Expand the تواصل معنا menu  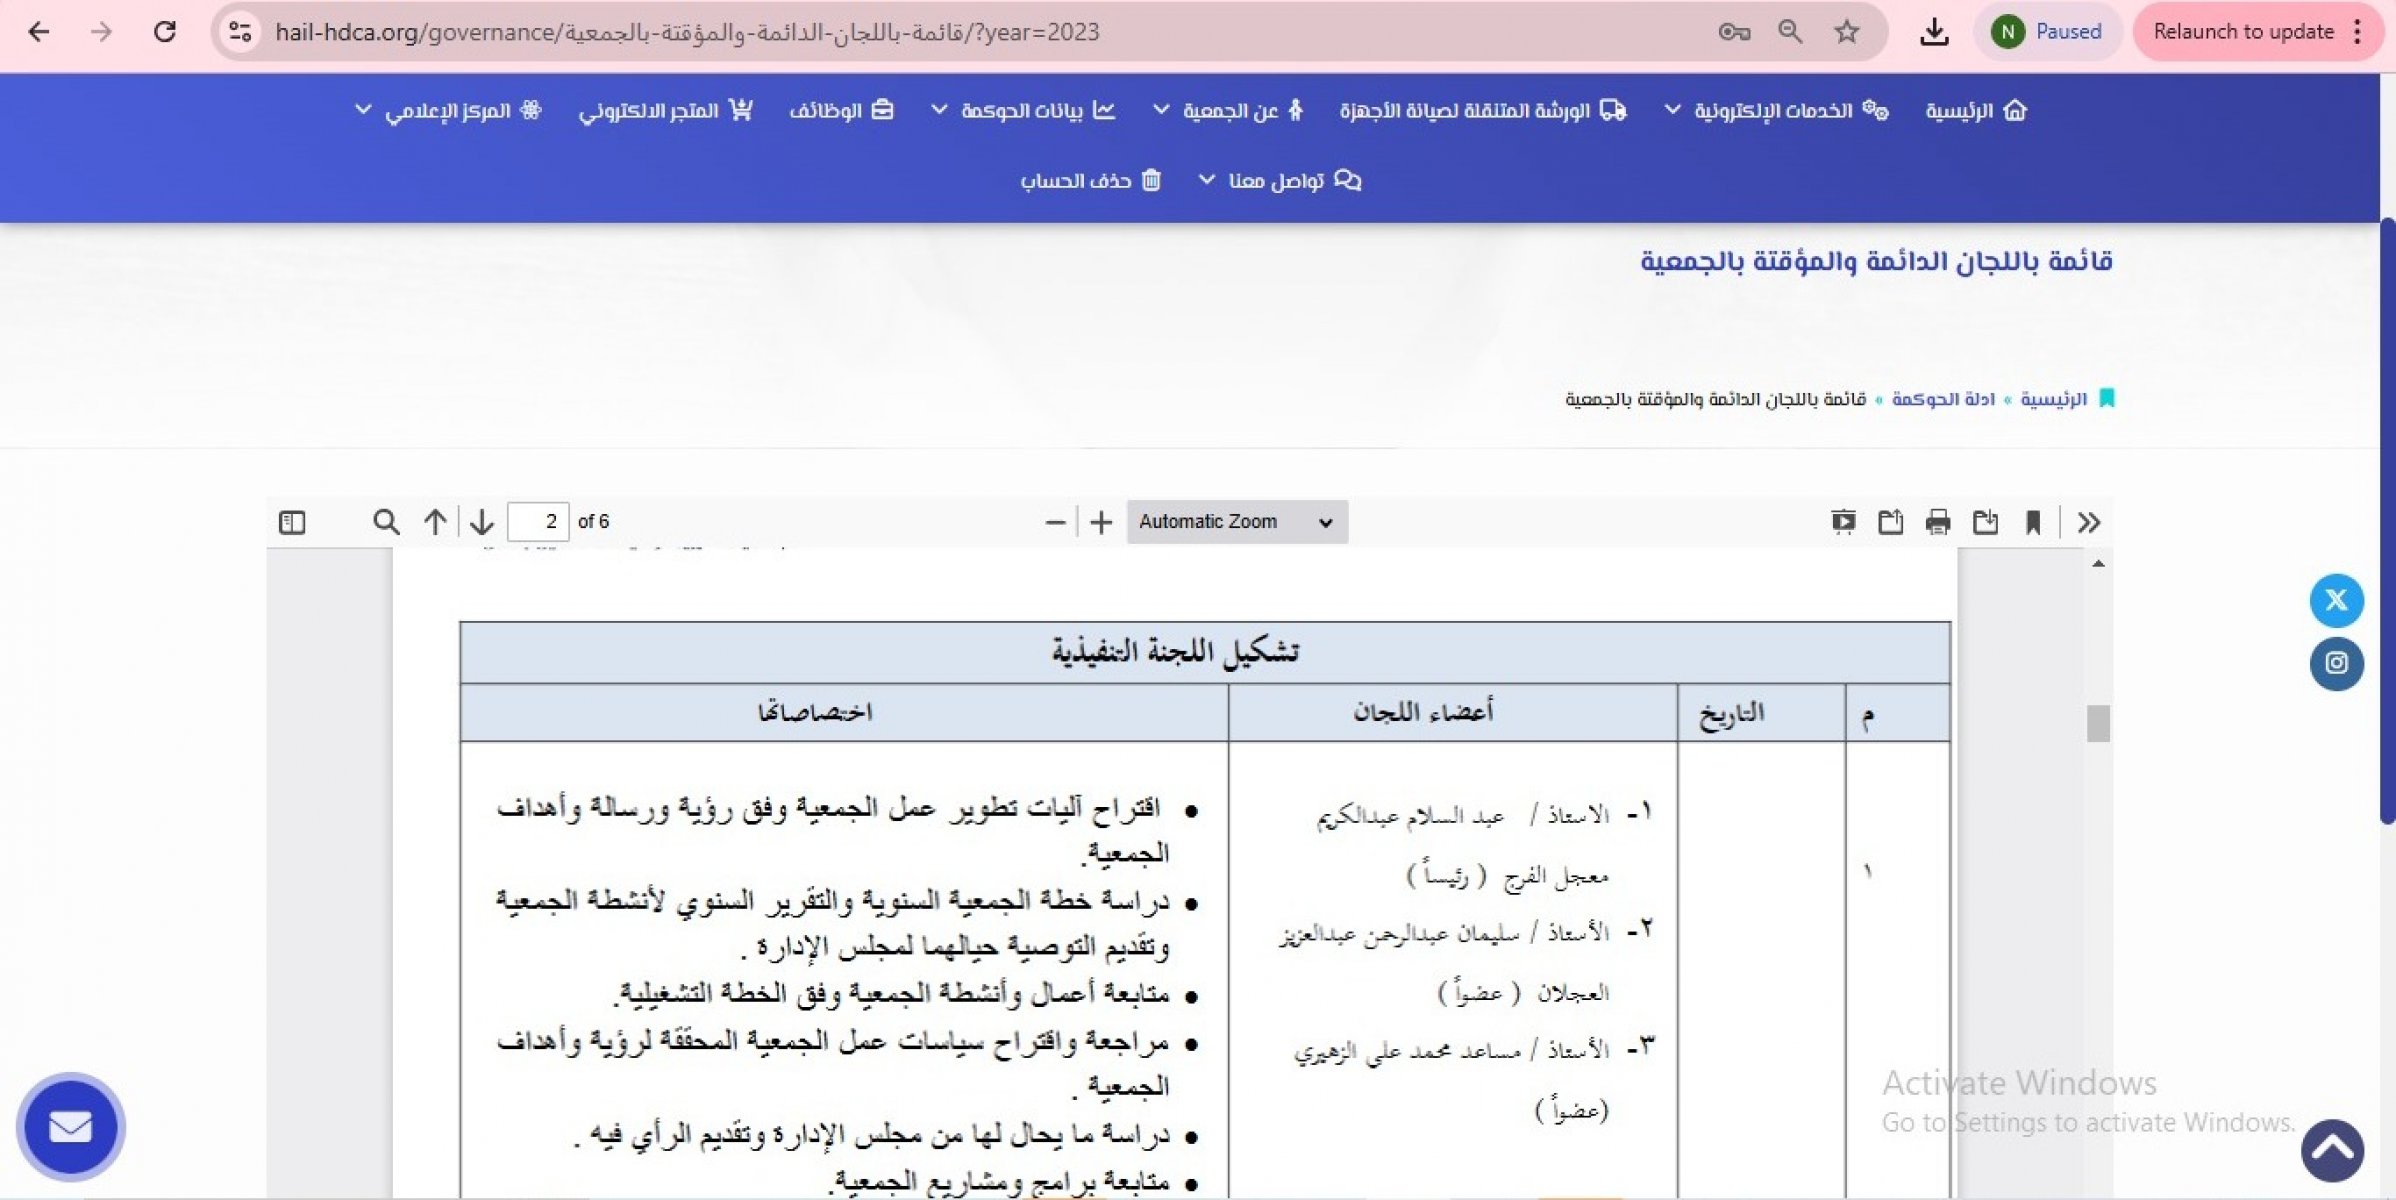coord(1278,181)
